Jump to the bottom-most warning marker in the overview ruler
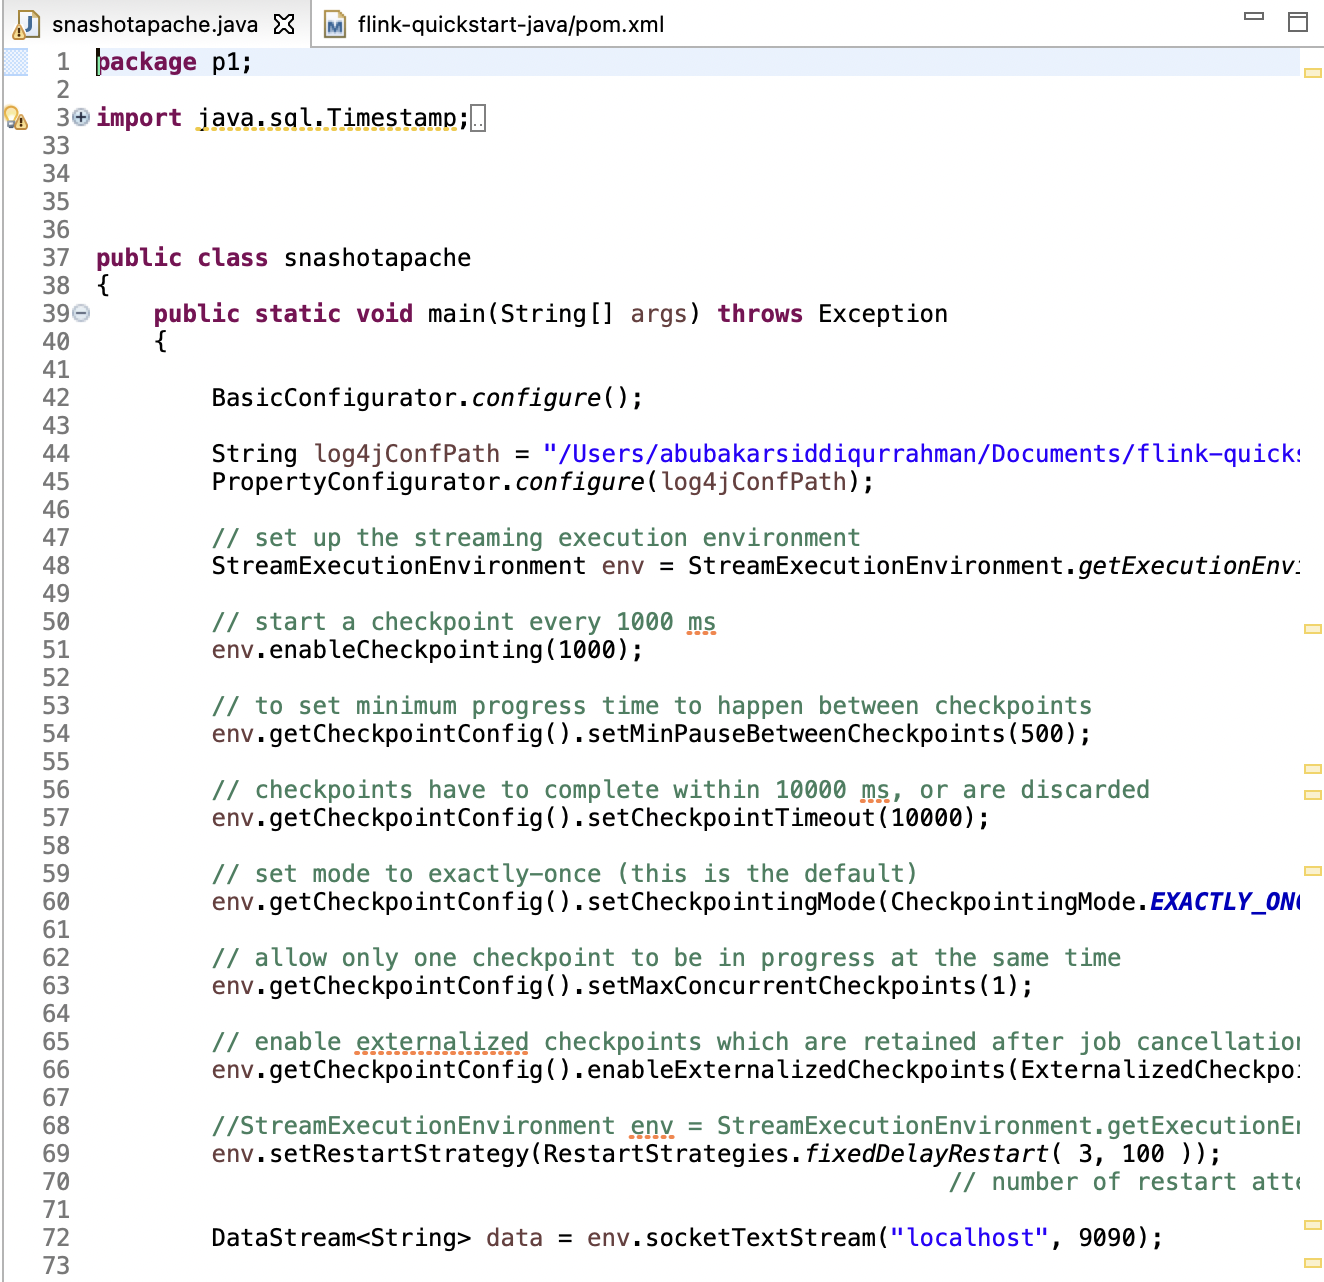Image resolution: width=1324 pixels, height=1282 pixels. click(x=1312, y=1263)
